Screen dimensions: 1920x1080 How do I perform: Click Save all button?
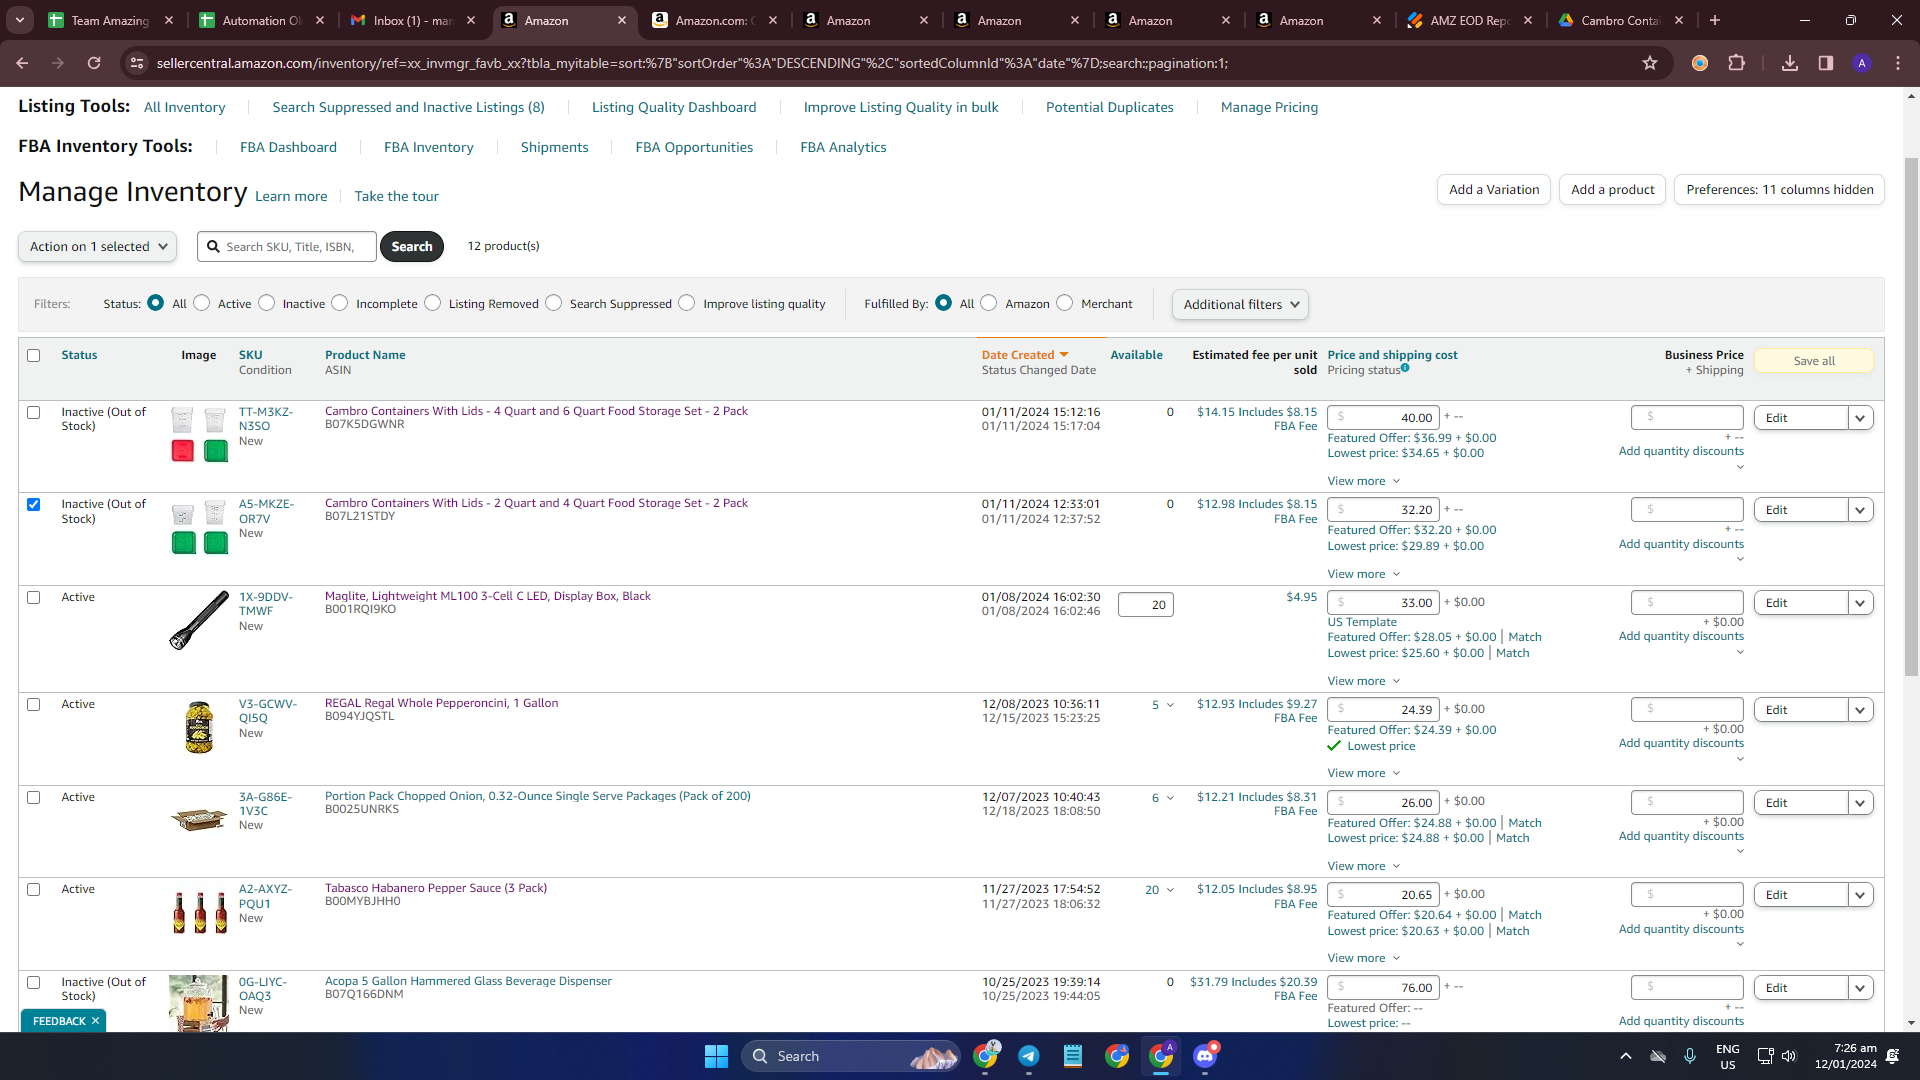(x=1814, y=361)
